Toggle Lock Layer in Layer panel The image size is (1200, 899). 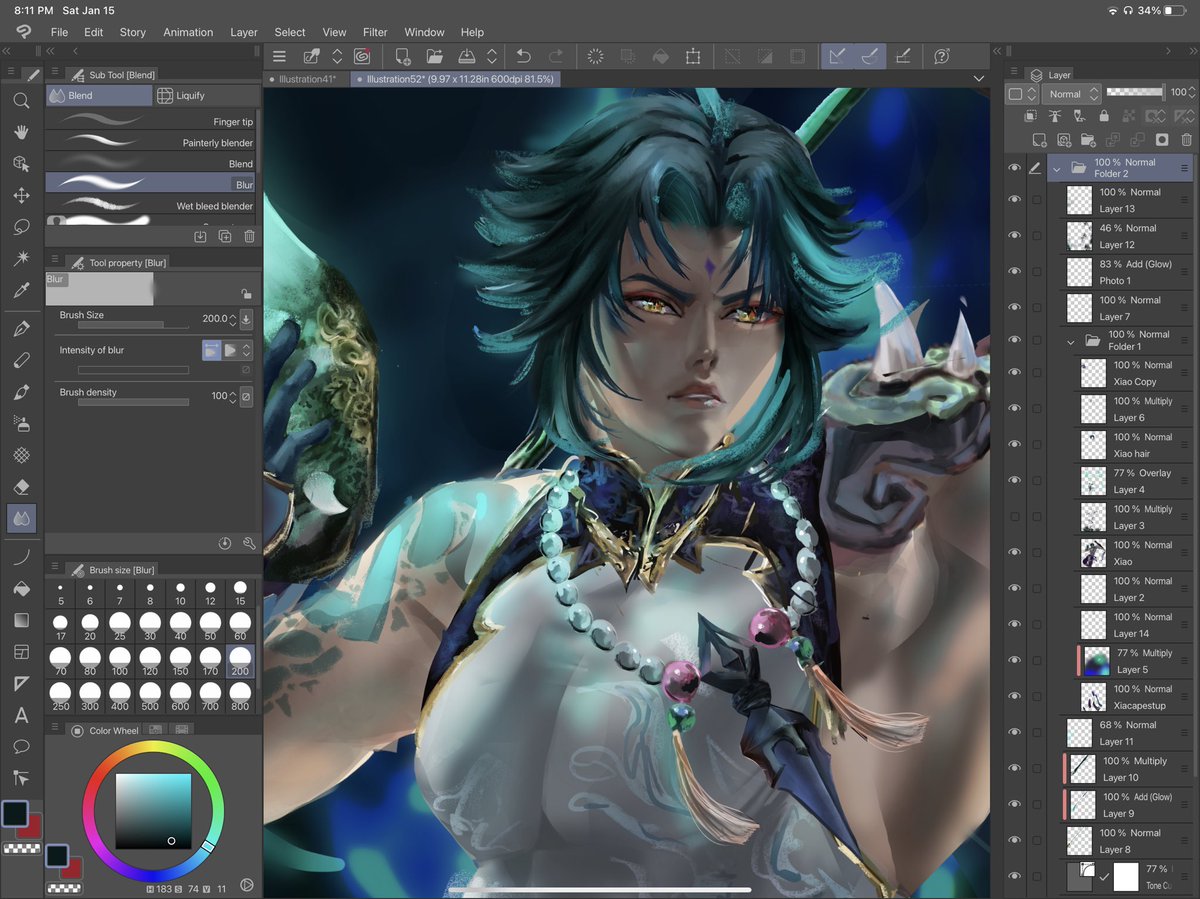point(1104,117)
